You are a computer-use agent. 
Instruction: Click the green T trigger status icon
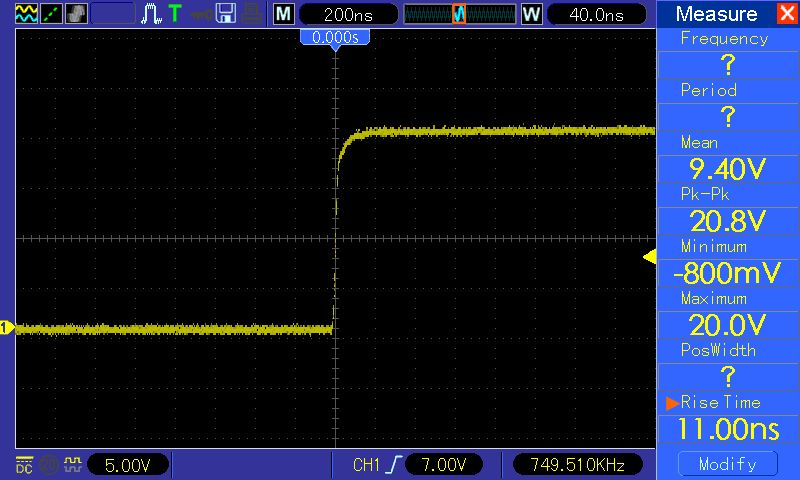pos(175,14)
